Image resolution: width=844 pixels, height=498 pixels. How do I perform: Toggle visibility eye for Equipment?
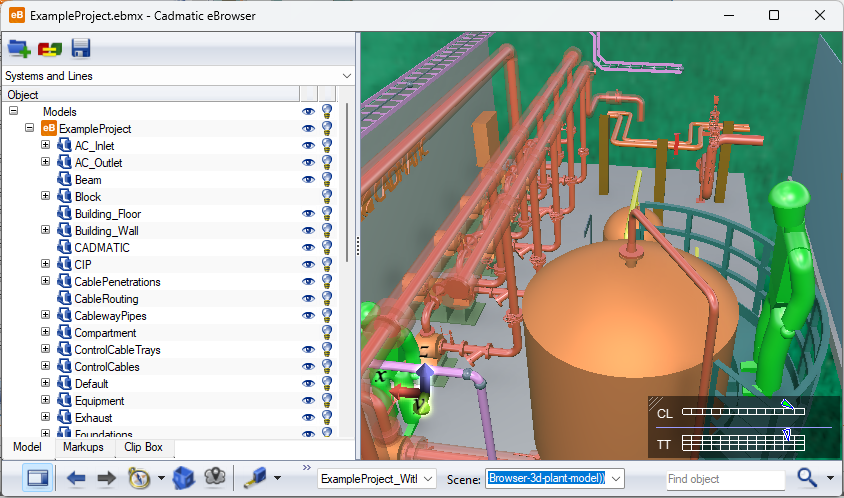(308, 401)
